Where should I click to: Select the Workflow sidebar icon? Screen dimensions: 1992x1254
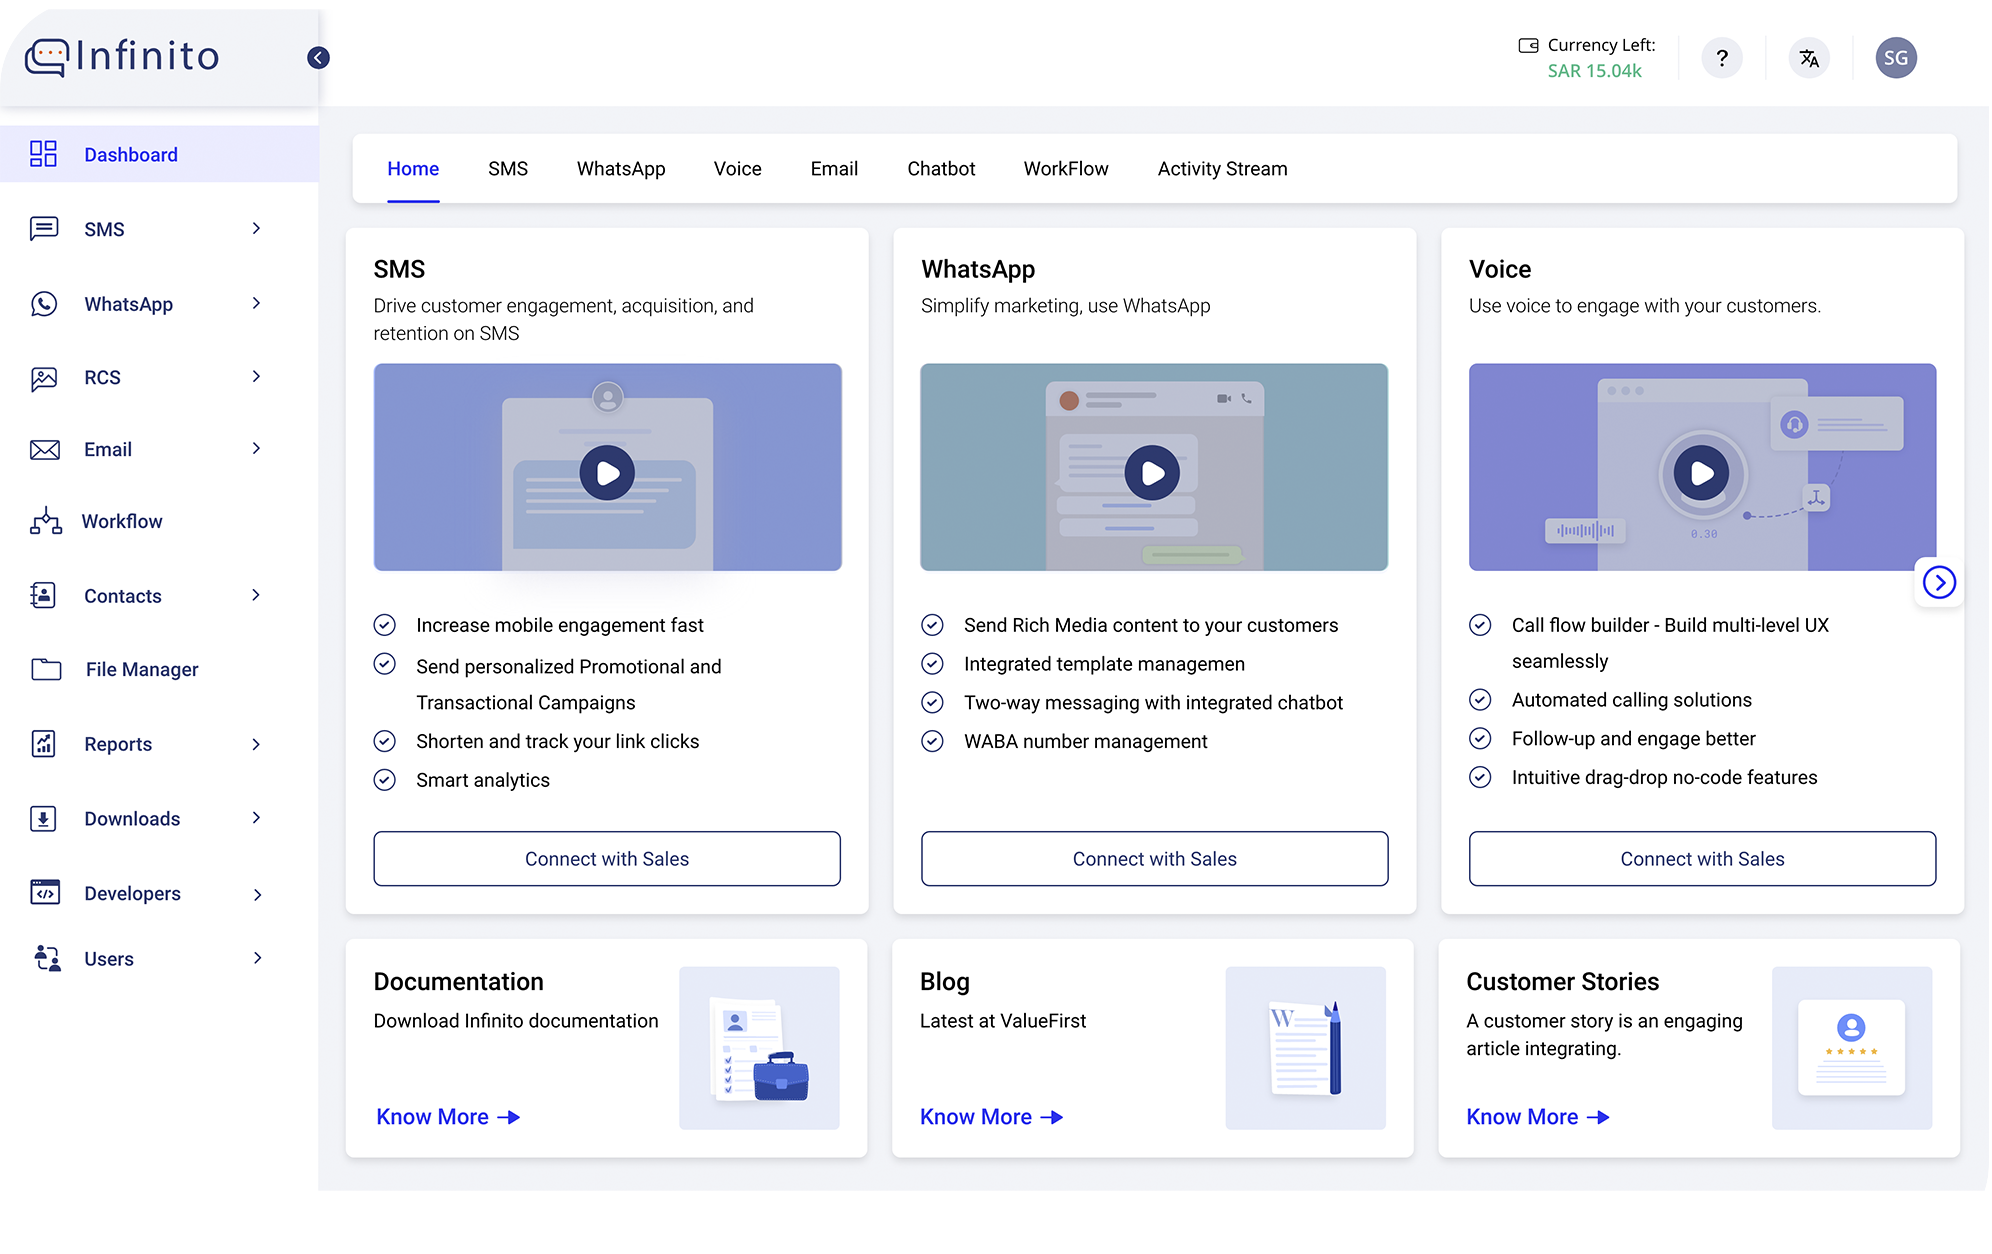coord(44,521)
